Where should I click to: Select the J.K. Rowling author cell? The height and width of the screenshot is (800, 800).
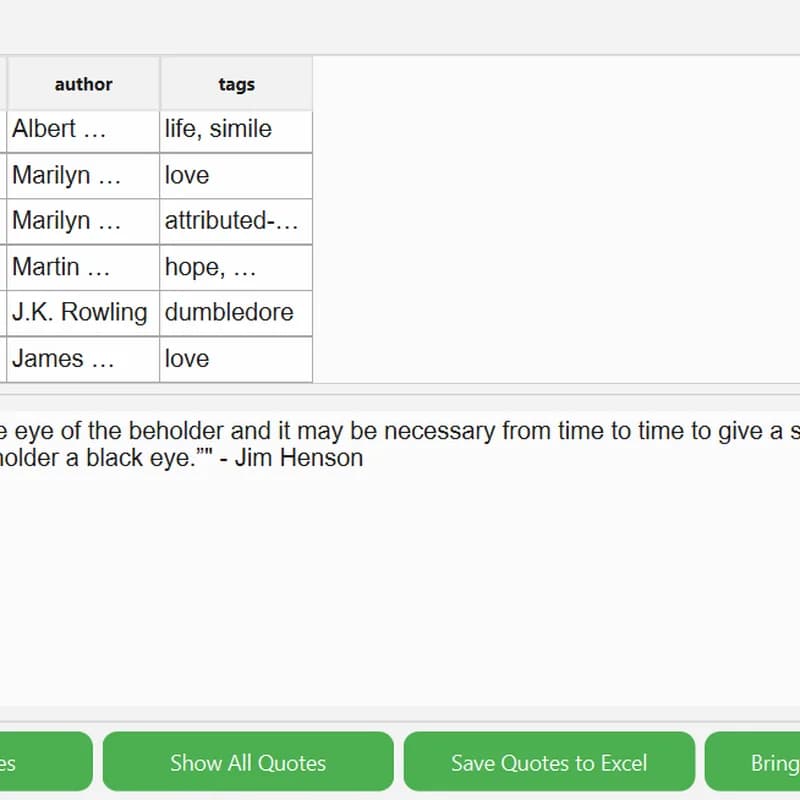pyautogui.click(x=83, y=313)
